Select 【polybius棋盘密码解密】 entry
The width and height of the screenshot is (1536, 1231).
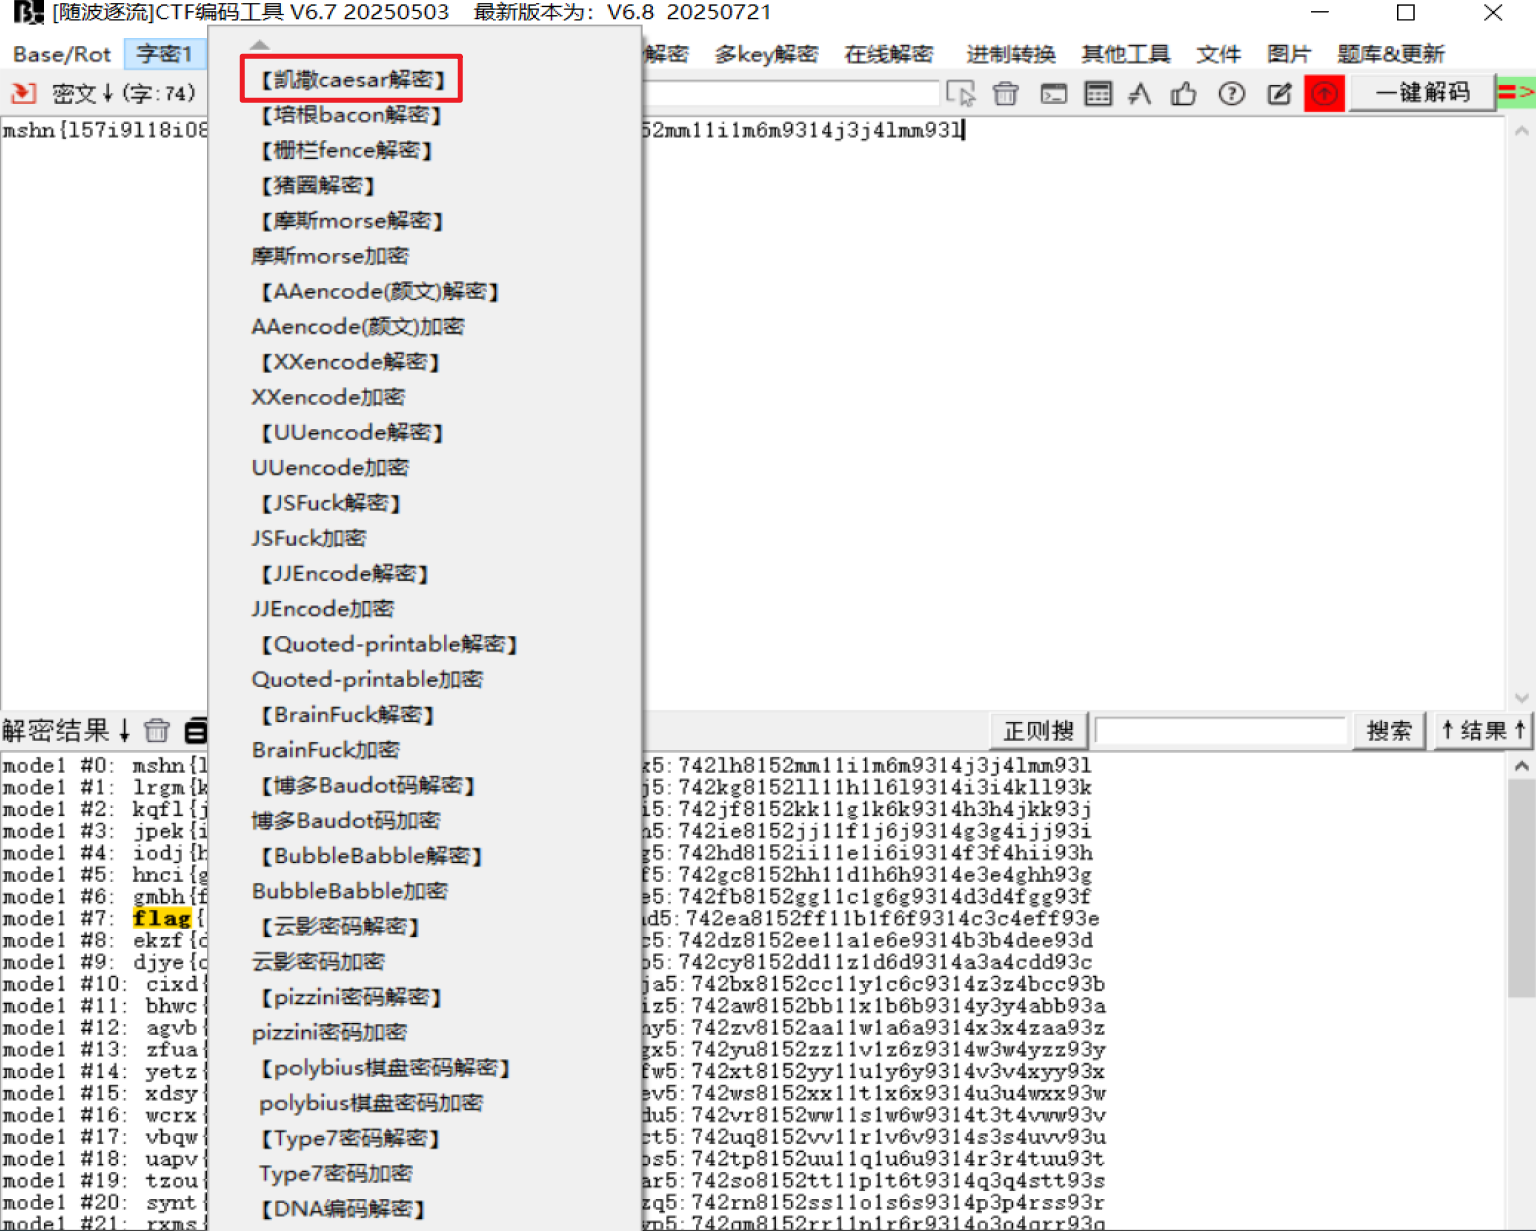(385, 1067)
